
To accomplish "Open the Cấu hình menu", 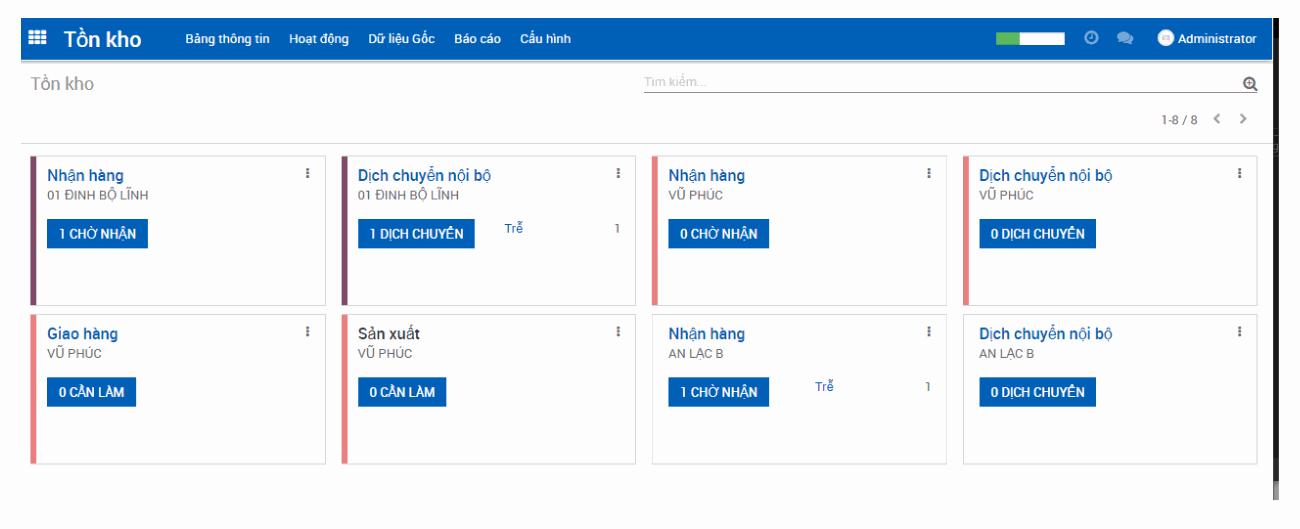I will (x=545, y=39).
